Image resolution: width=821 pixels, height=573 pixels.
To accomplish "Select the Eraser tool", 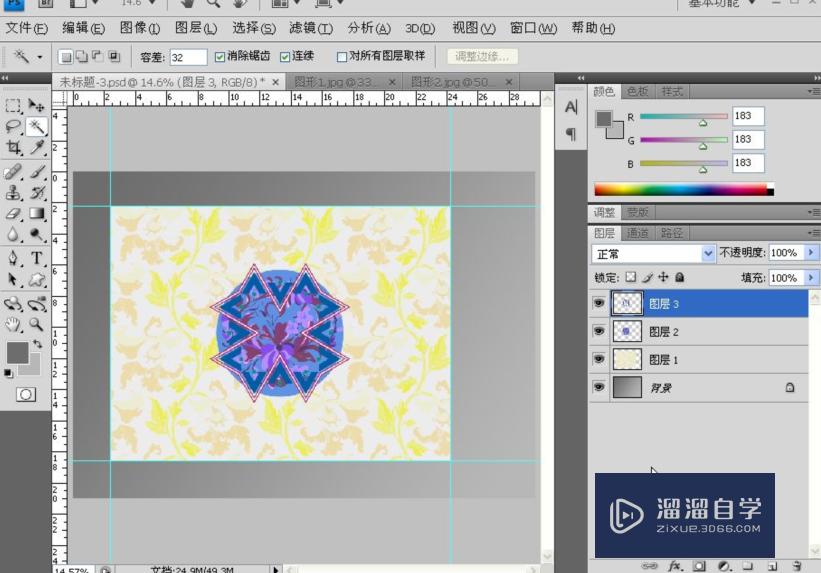I will (13, 213).
